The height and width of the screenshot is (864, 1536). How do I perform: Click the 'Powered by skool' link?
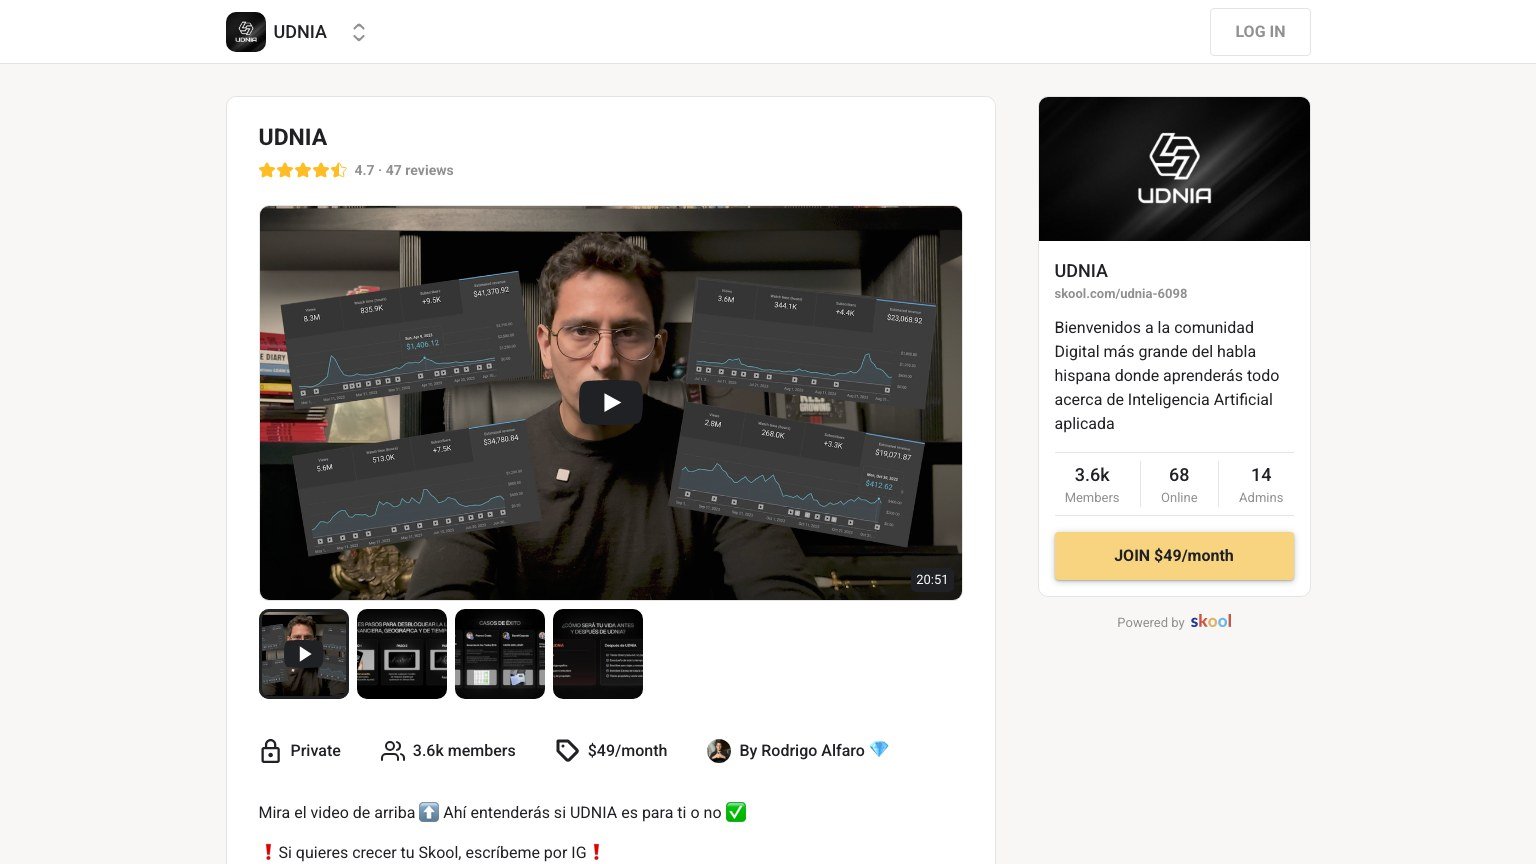(x=1174, y=622)
